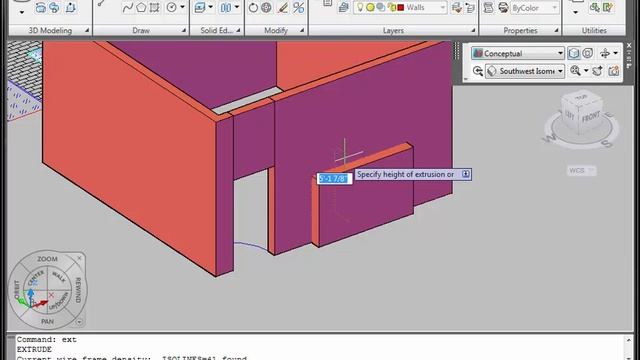The image size is (640, 360).
Task: Click the FRONT face of the ViewCube
Action: click(x=591, y=117)
